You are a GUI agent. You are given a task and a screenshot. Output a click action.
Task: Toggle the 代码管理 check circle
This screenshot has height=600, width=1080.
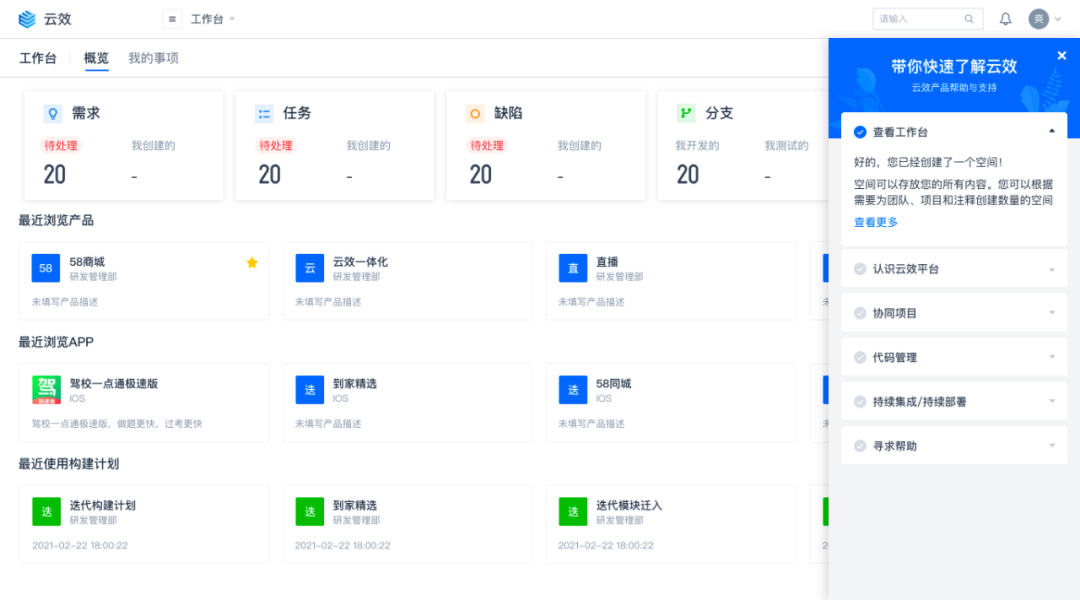[x=860, y=358]
